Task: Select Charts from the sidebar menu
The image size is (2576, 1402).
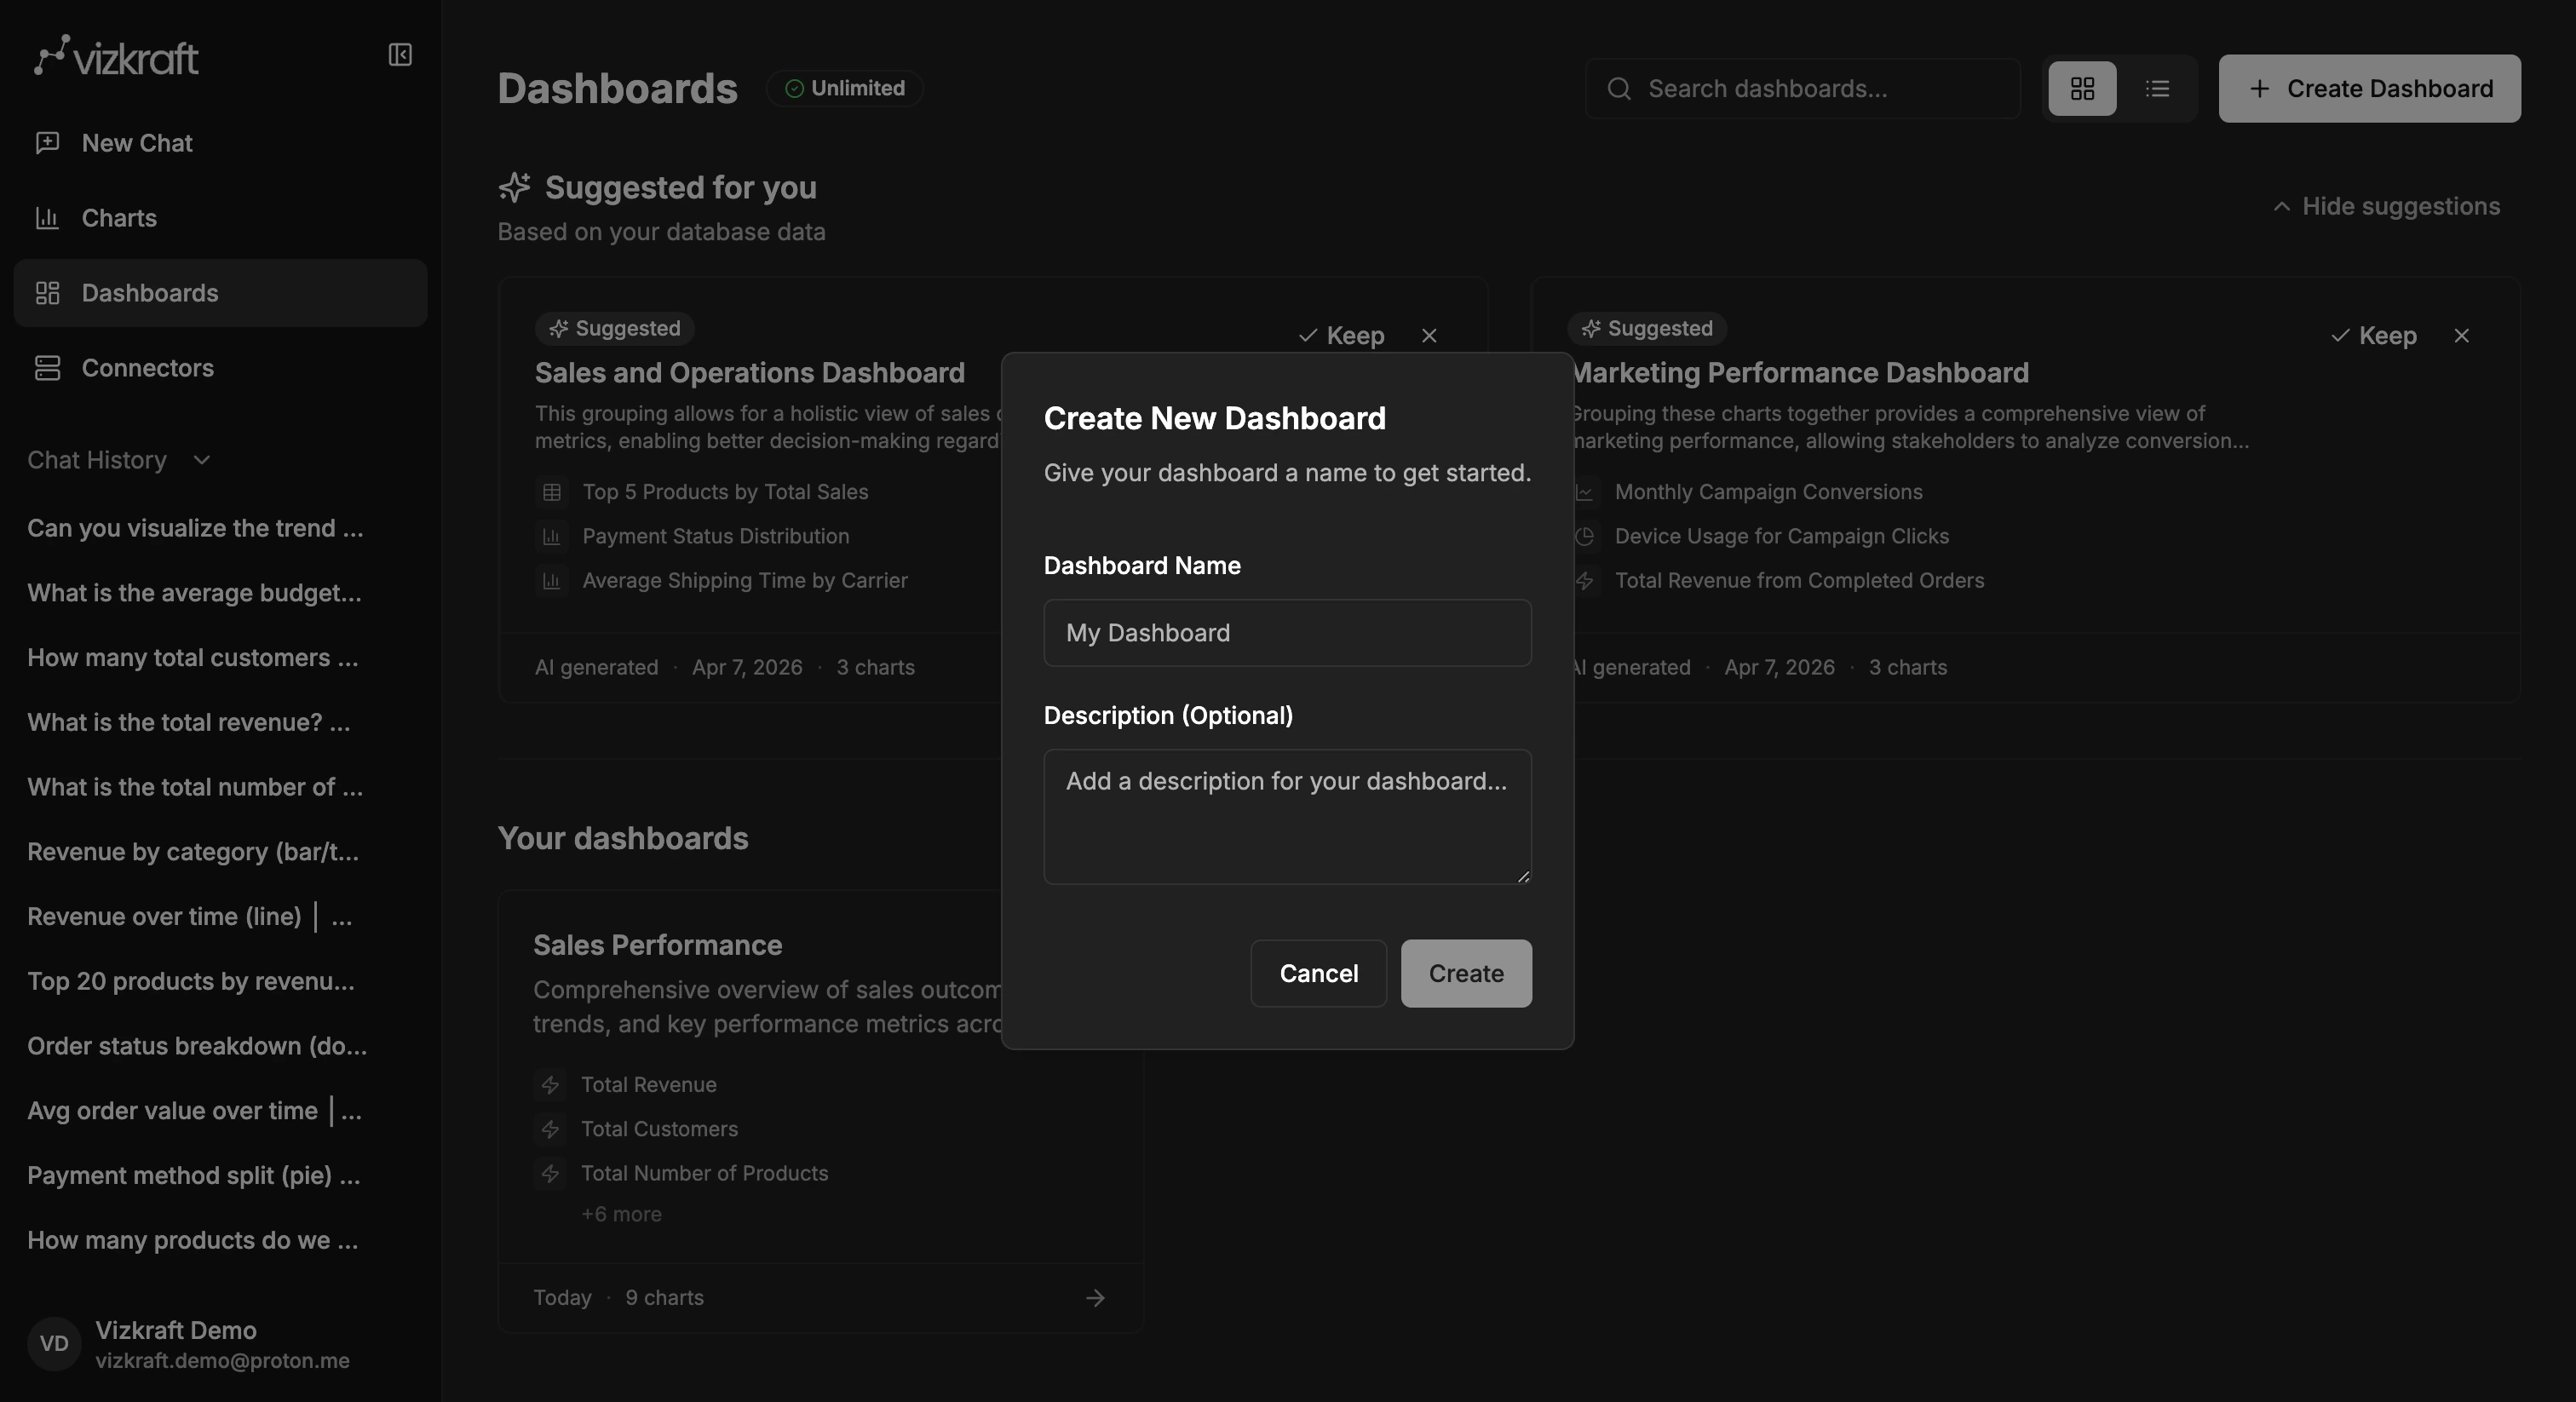Action: pyautogui.click(x=119, y=217)
